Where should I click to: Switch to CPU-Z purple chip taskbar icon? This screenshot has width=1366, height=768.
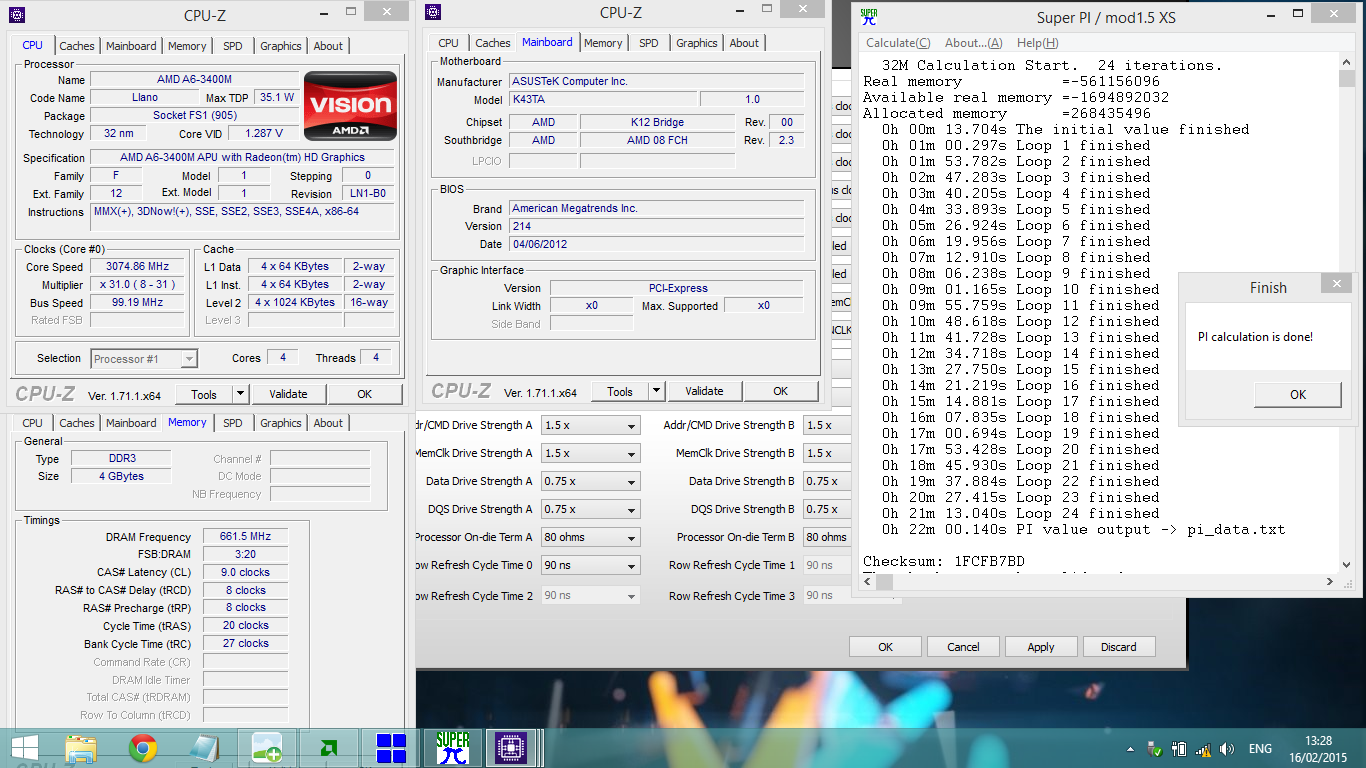tap(512, 748)
